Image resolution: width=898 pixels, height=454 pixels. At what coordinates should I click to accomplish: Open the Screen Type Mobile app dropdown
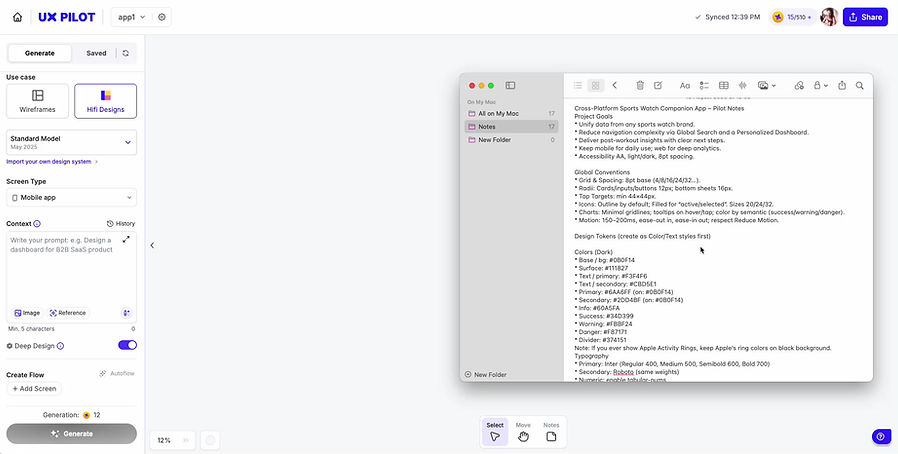(72, 198)
